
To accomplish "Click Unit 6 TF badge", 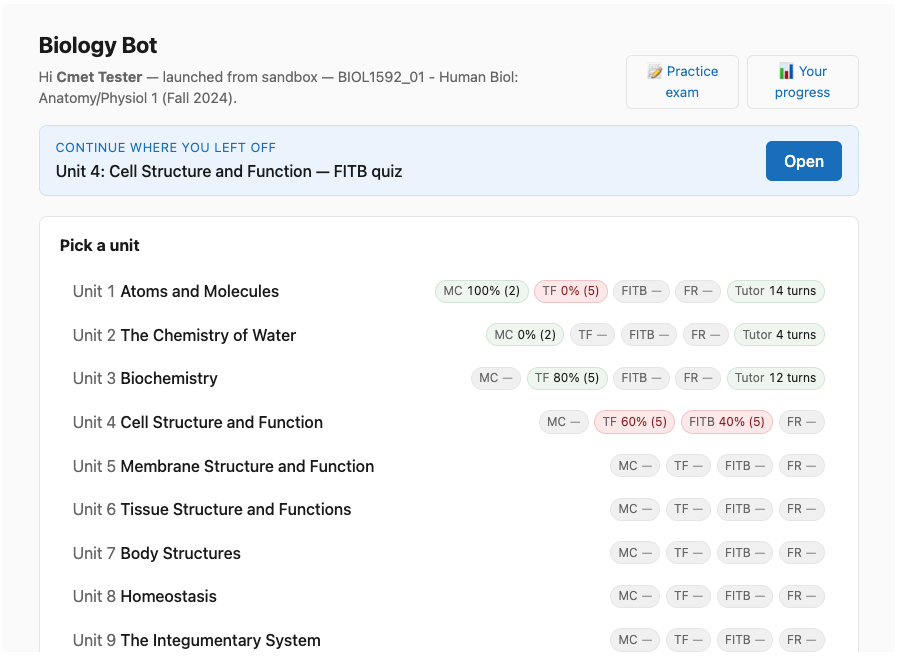I will pyautogui.click(x=688, y=509).
